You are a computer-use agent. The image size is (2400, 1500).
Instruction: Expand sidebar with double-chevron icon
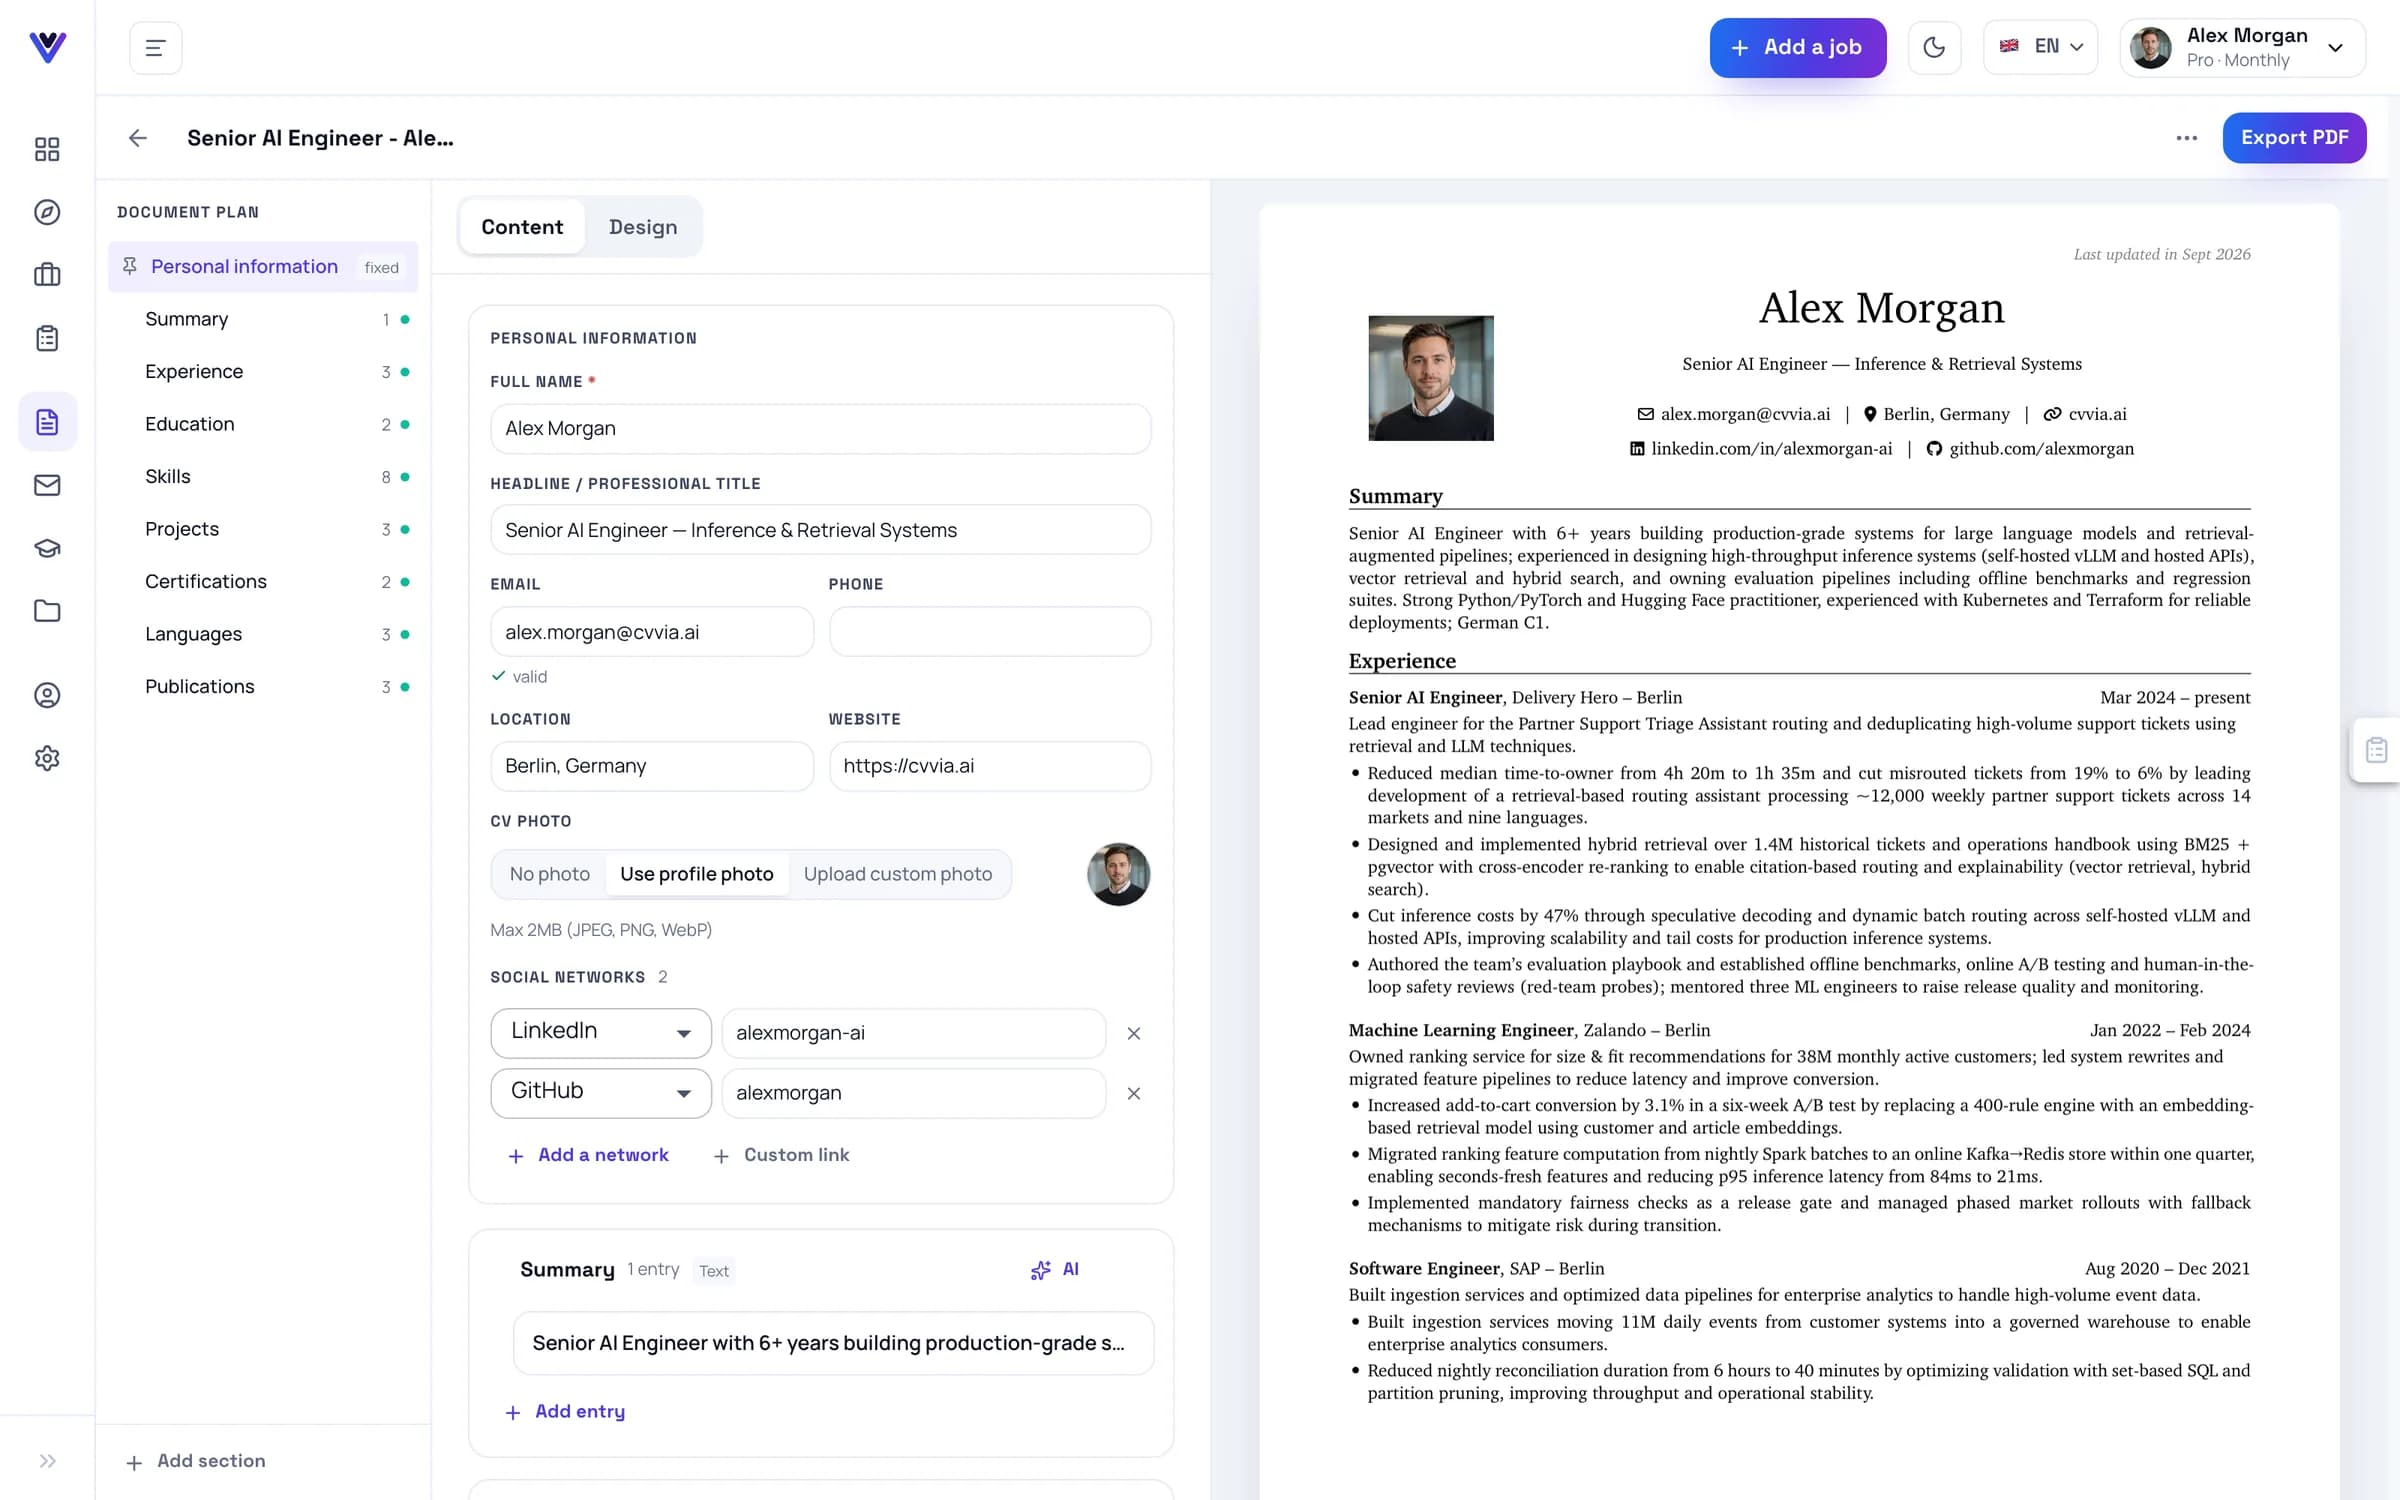click(47, 1461)
